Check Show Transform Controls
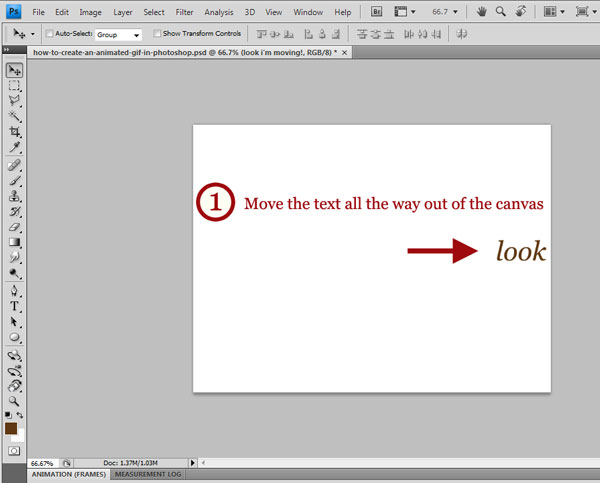 point(156,34)
